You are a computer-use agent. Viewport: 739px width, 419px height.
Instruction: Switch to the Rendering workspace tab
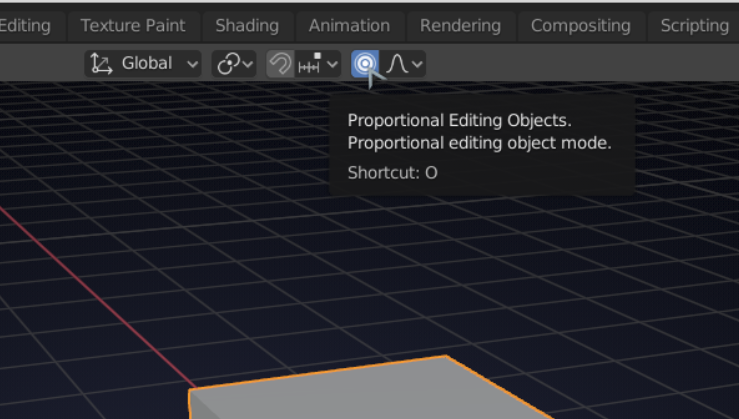[460, 26]
